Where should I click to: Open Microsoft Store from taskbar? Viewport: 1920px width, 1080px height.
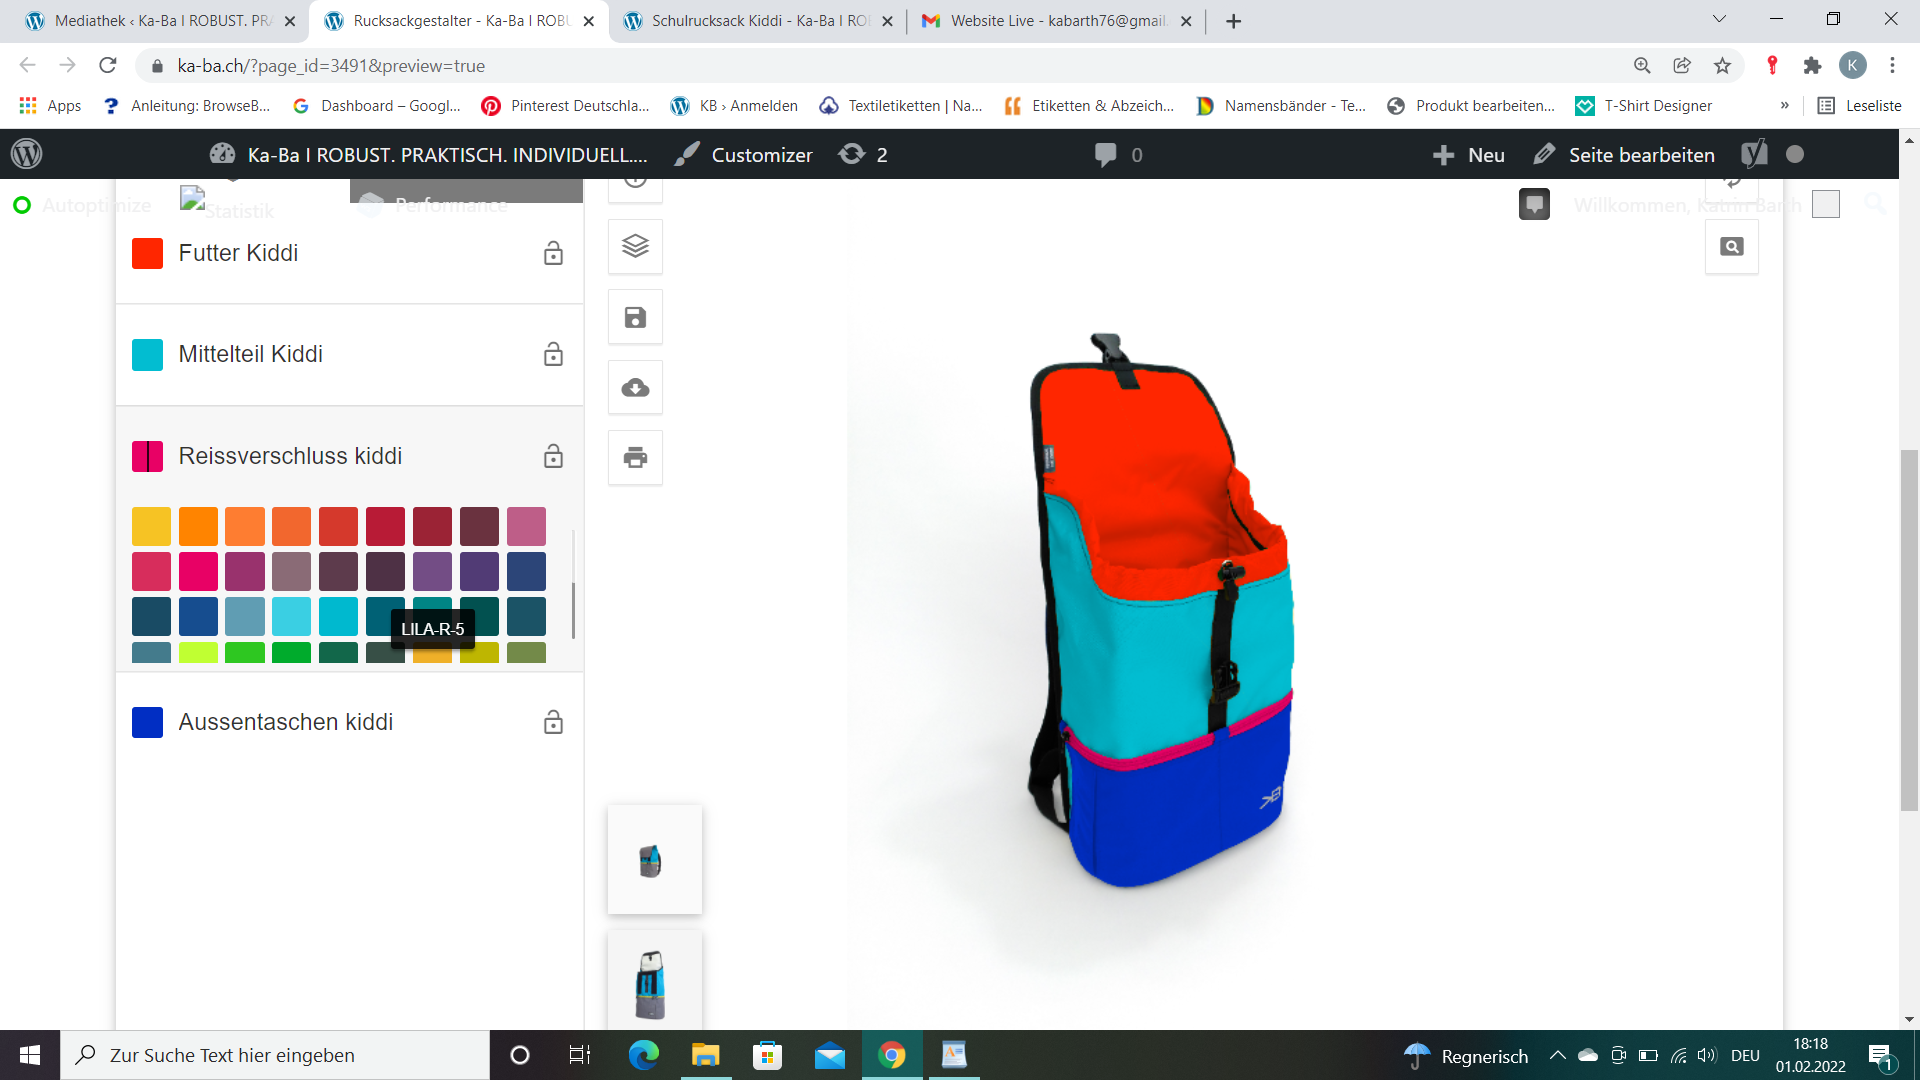tap(767, 1055)
